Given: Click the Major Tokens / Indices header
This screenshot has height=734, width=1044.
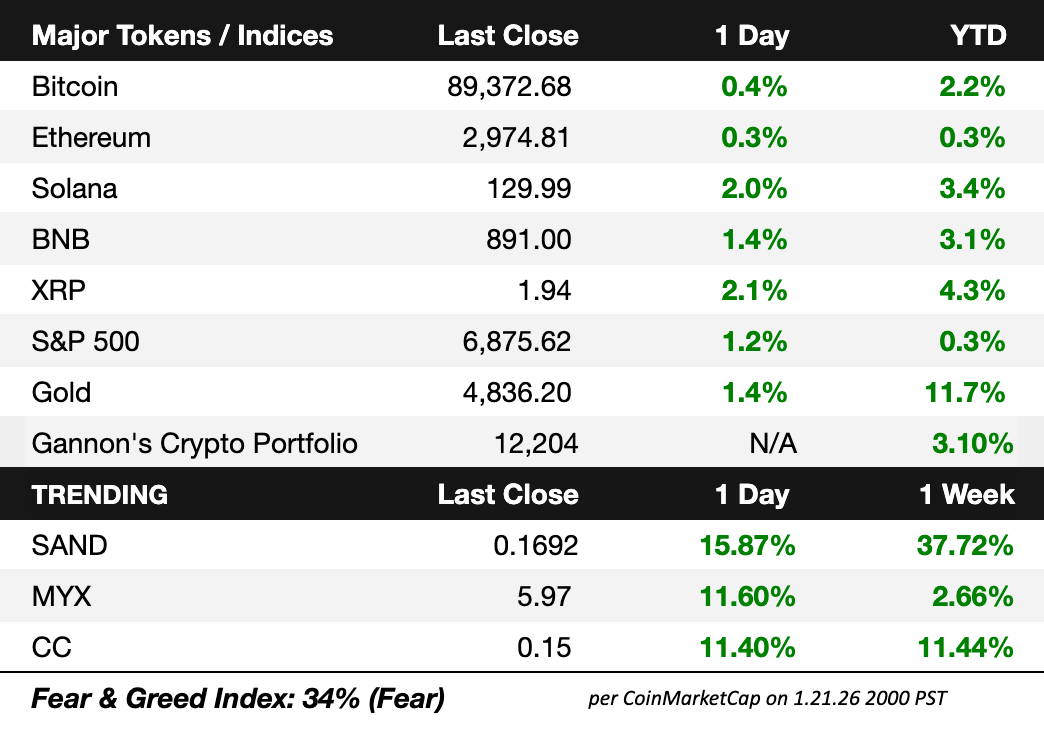Looking at the screenshot, I should (183, 36).
